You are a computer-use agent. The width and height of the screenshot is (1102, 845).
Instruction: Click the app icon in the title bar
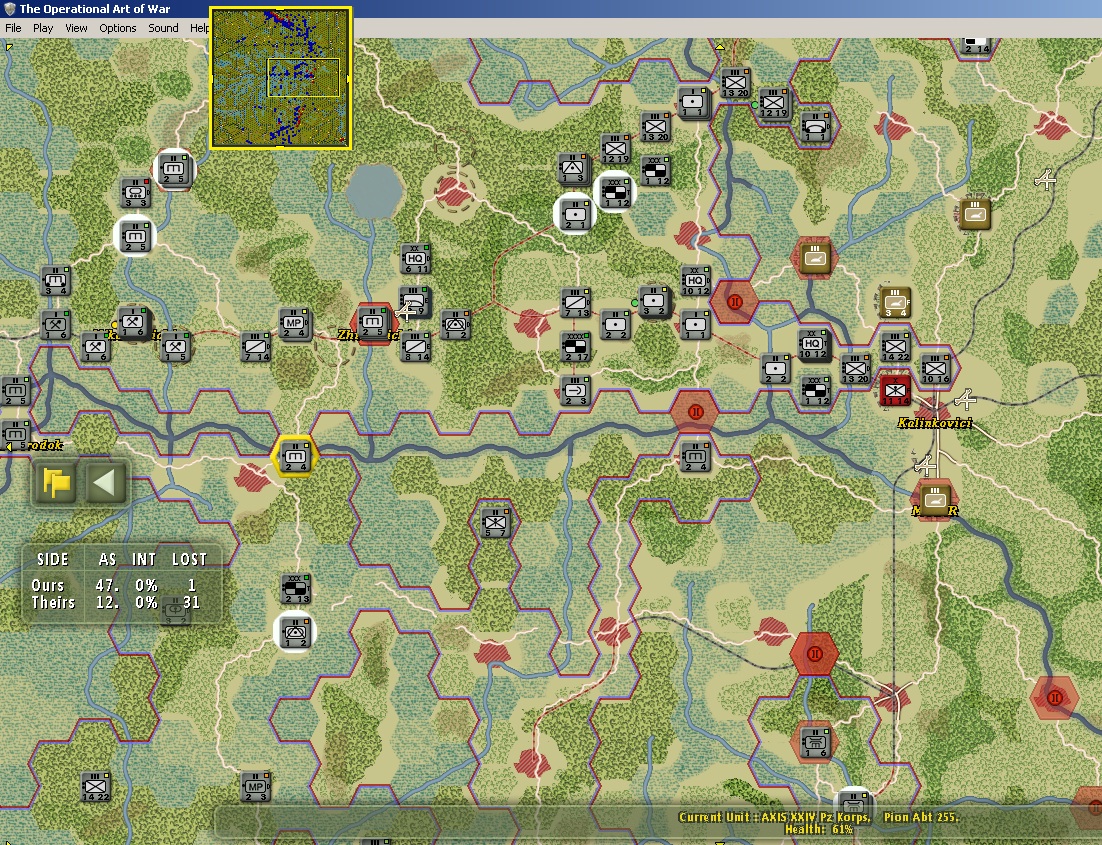click(x=10, y=9)
